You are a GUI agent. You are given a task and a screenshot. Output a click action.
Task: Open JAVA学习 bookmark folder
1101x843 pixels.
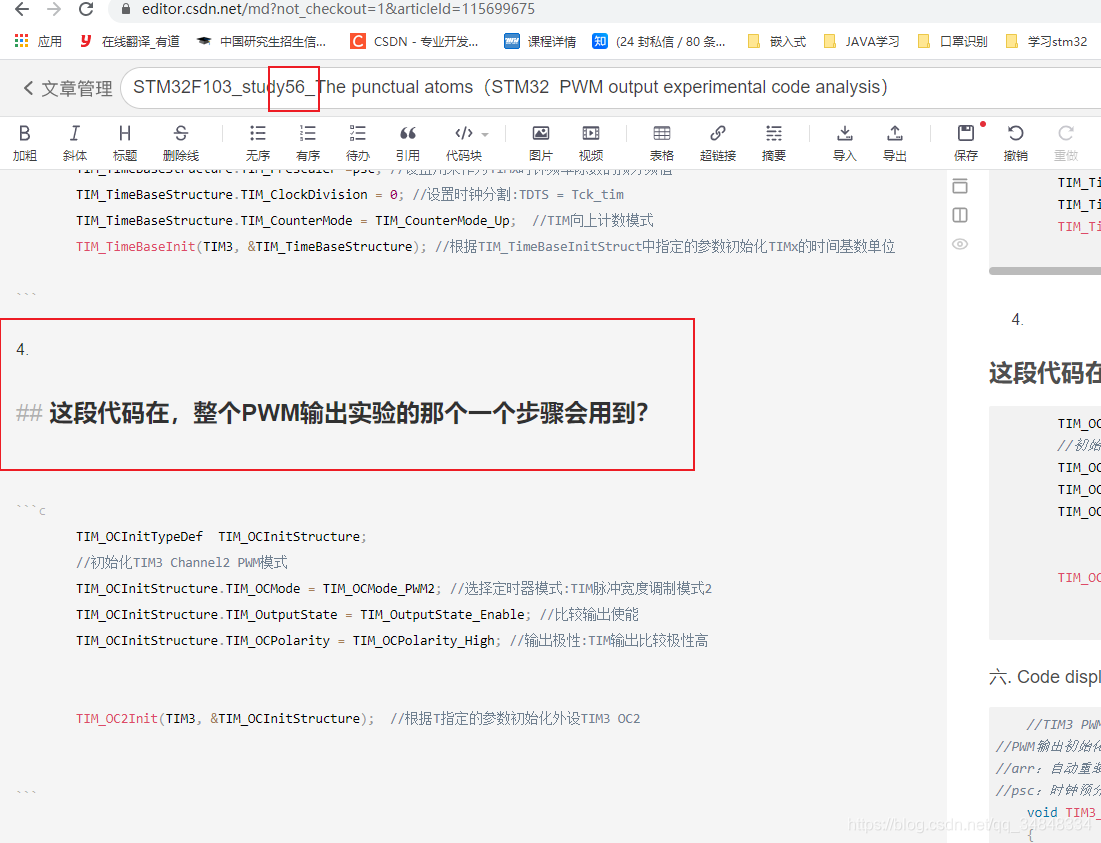pyautogui.click(x=862, y=41)
